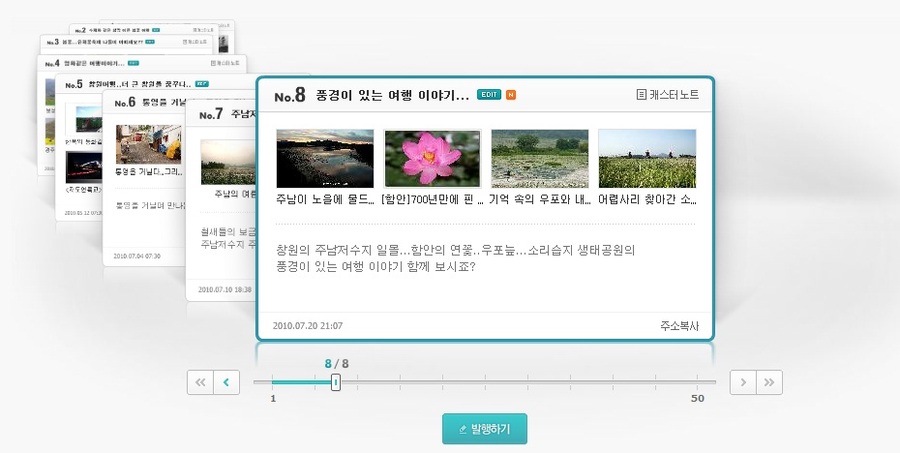The width and height of the screenshot is (900, 453).
Task: Copy the address with 주소복사
Action: click(x=680, y=326)
